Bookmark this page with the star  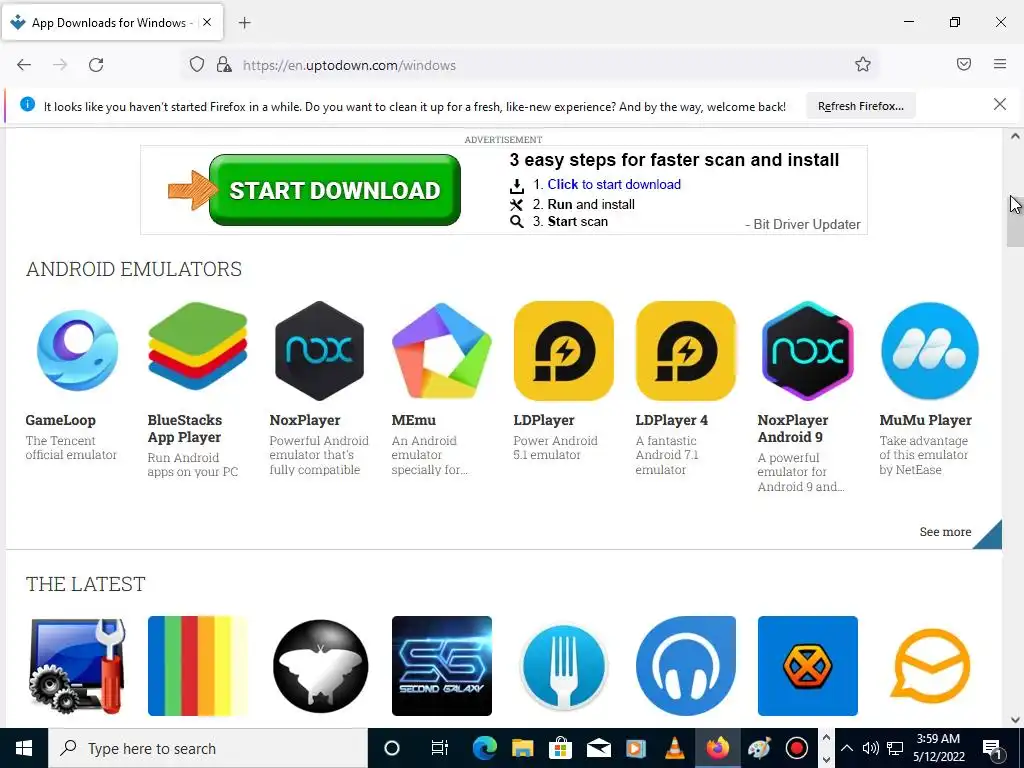click(x=863, y=65)
